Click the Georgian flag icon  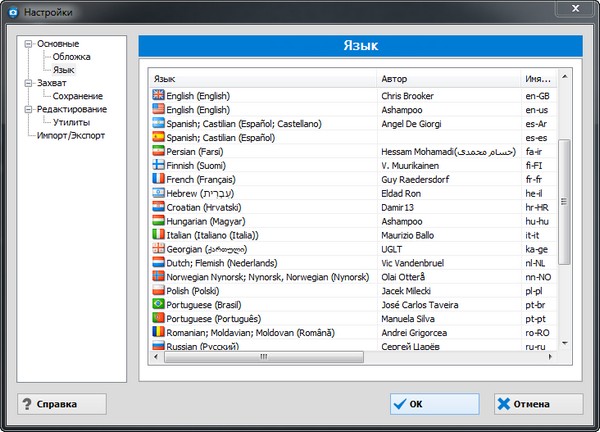point(157,248)
